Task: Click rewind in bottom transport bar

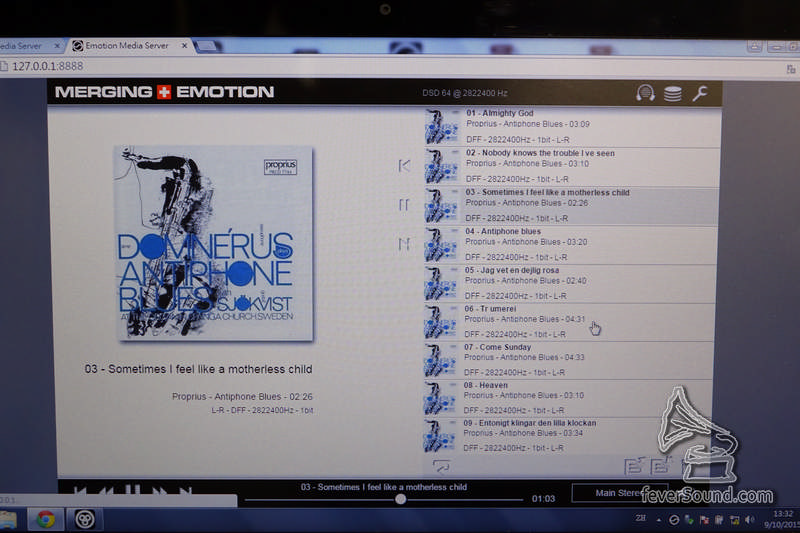Action: coord(106,491)
